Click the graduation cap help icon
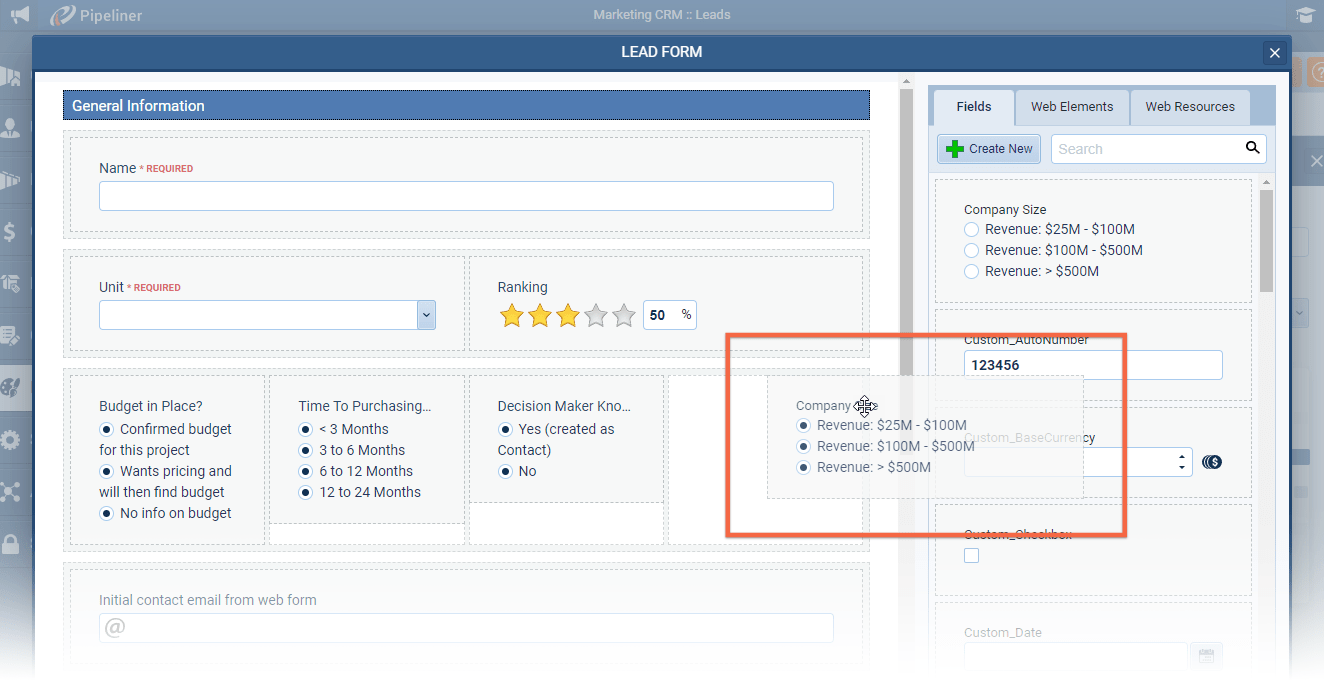The width and height of the screenshot is (1324, 680). pyautogui.click(x=1304, y=15)
